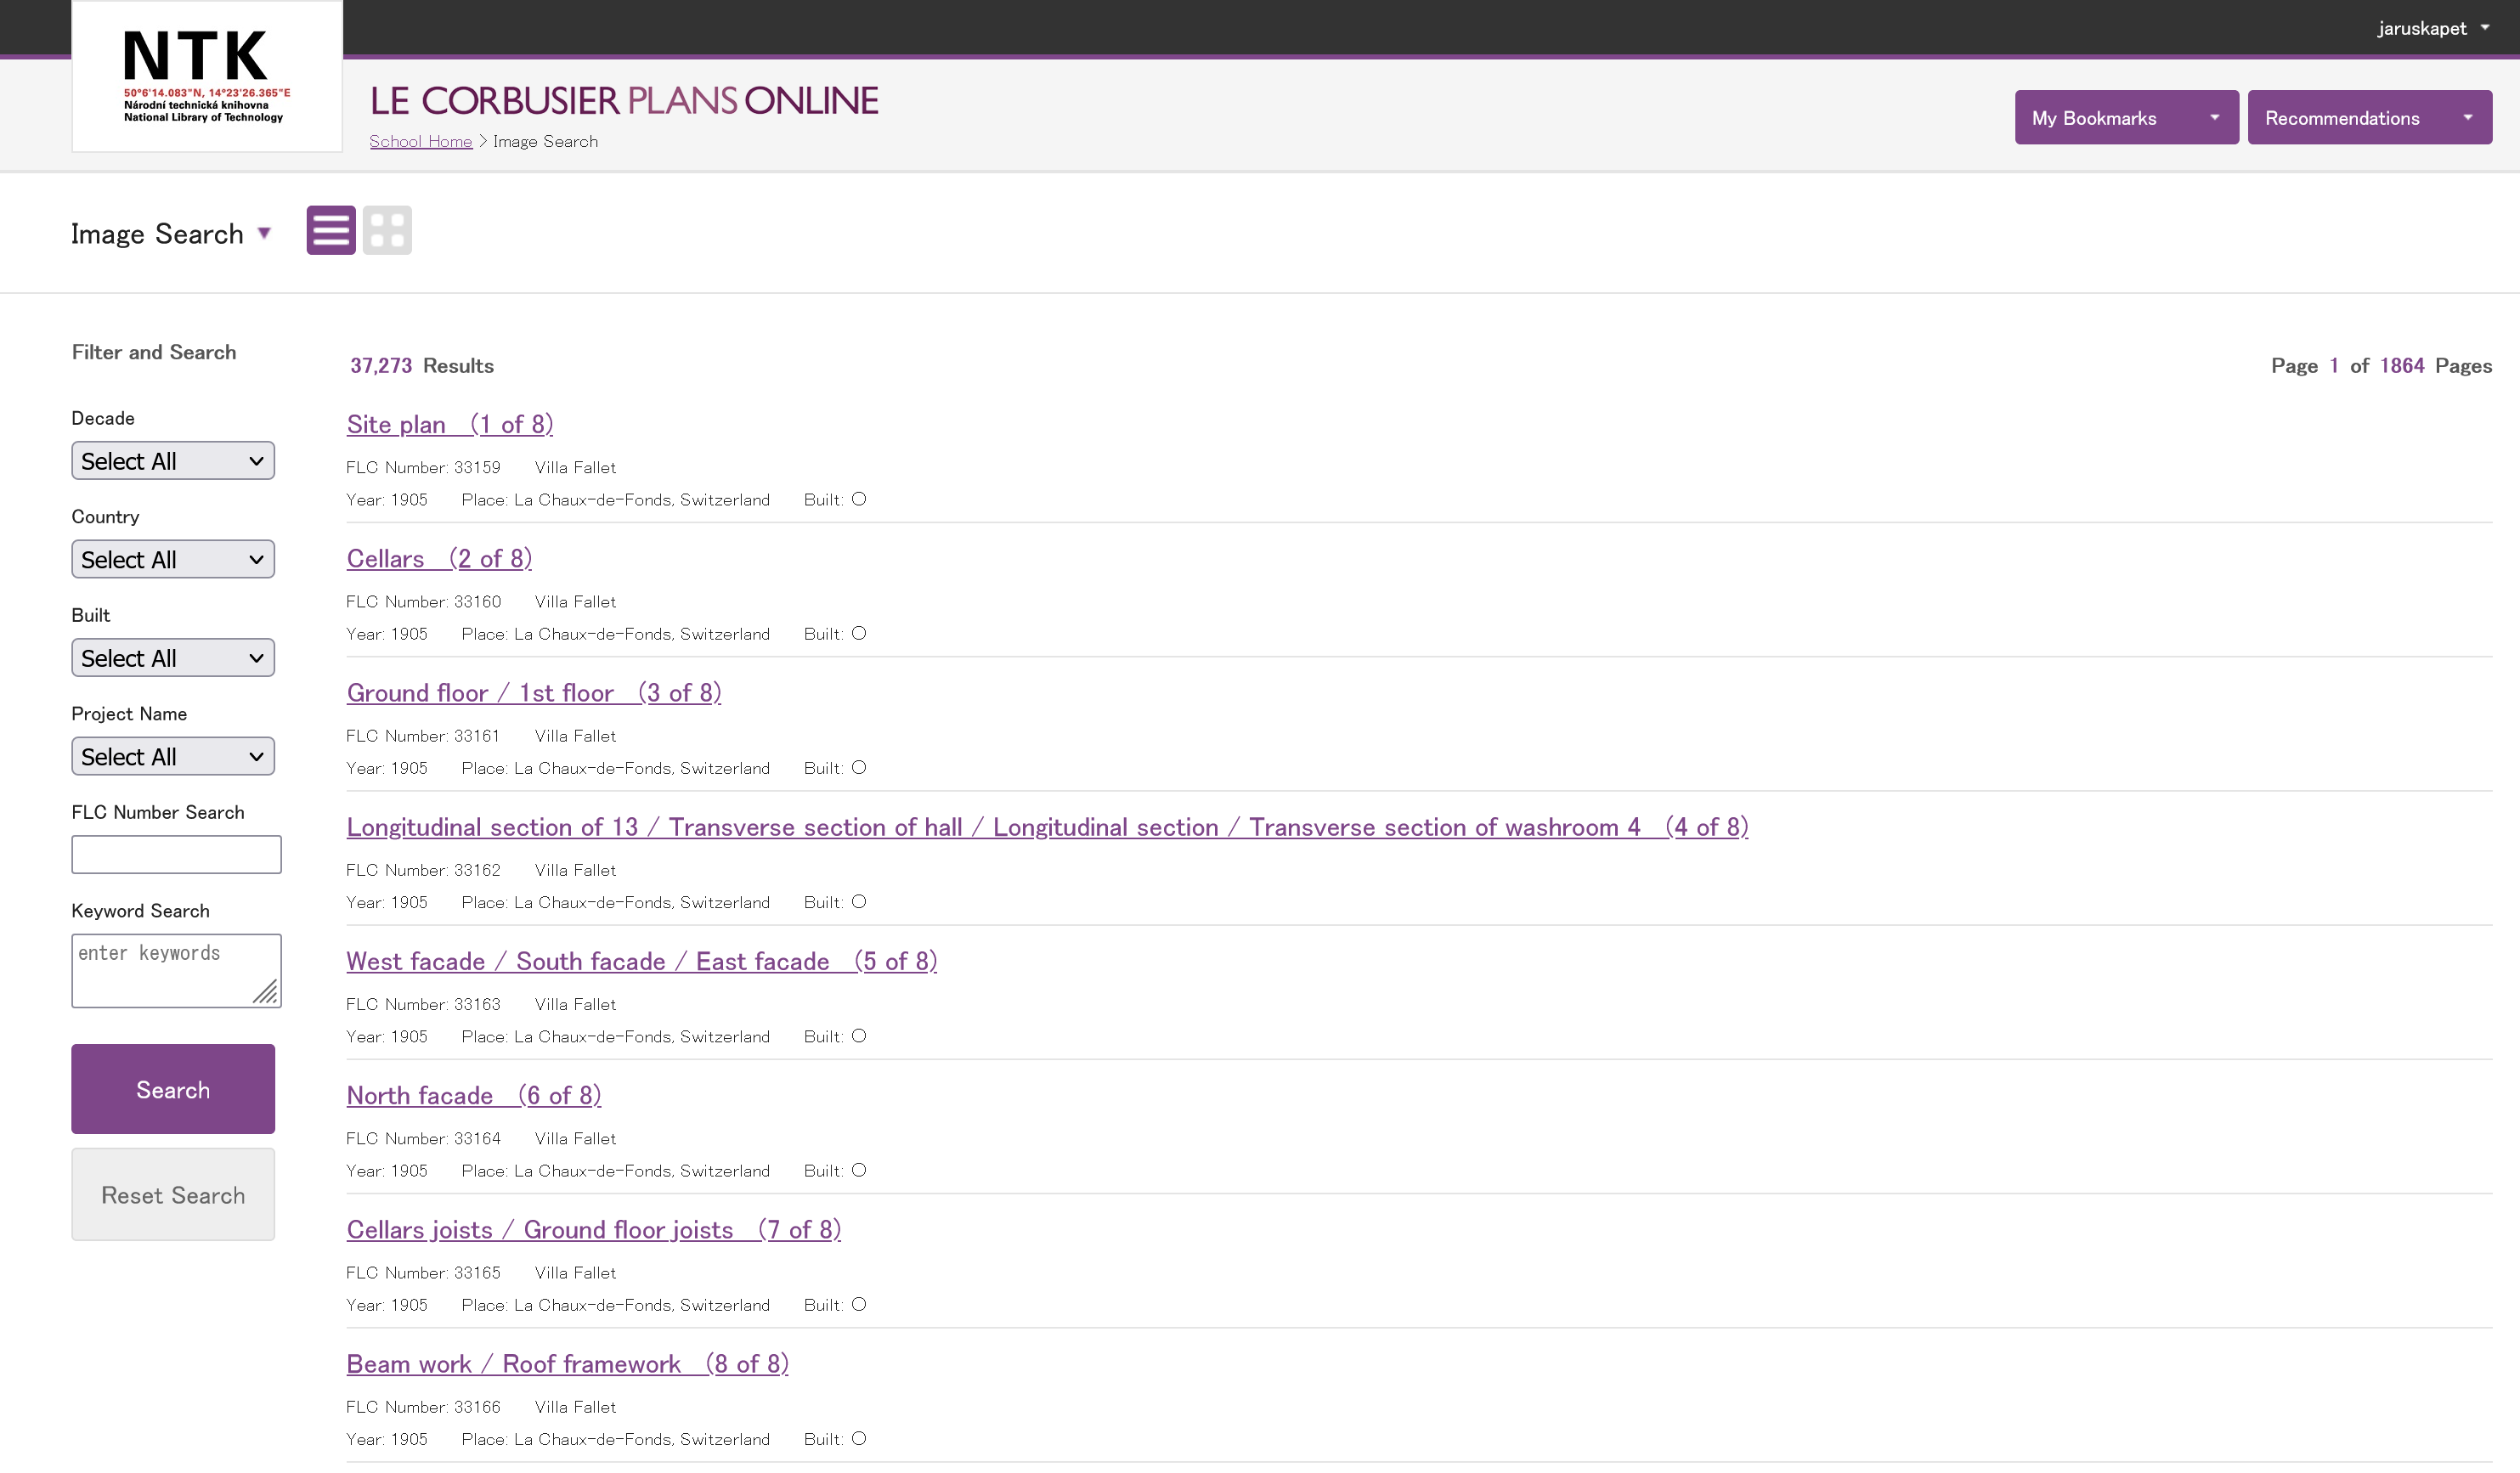Open Longitudinal section of 13 result
The height and width of the screenshot is (1473, 2520).
[1047, 827]
